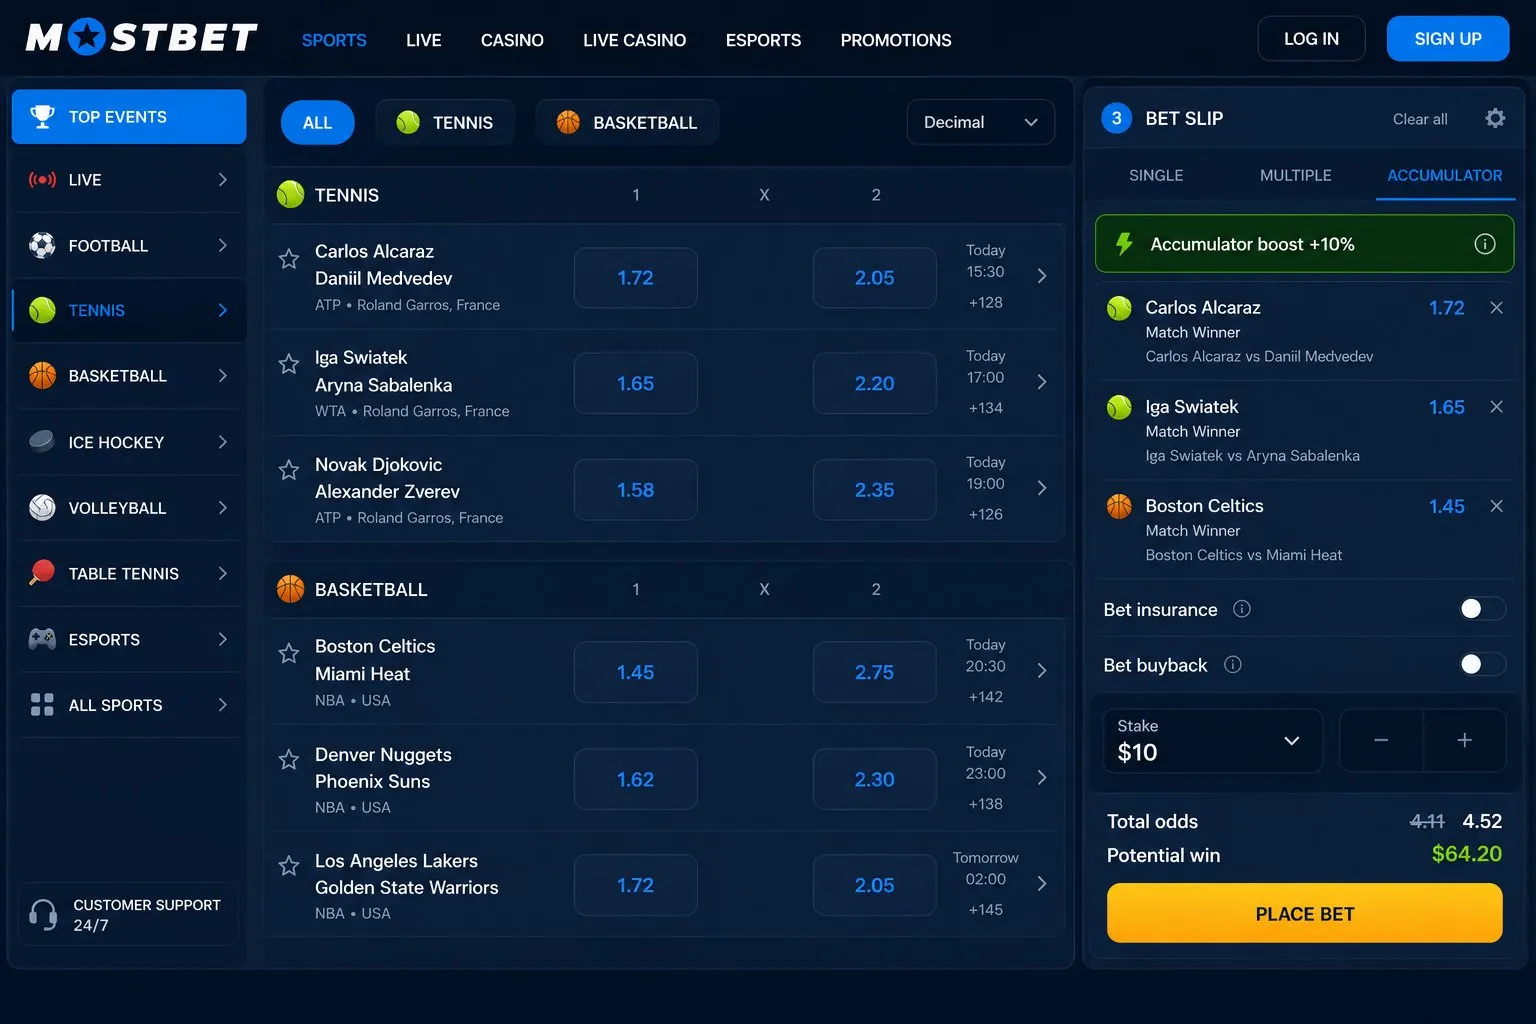Expand Celtics vs Heat more markets arrow
This screenshot has width=1536, height=1024.
tap(1042, 671)
